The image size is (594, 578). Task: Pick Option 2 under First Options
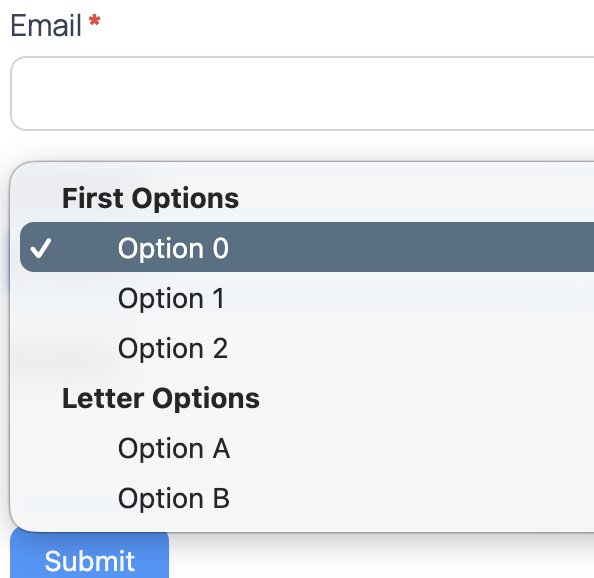click(307, 348)
